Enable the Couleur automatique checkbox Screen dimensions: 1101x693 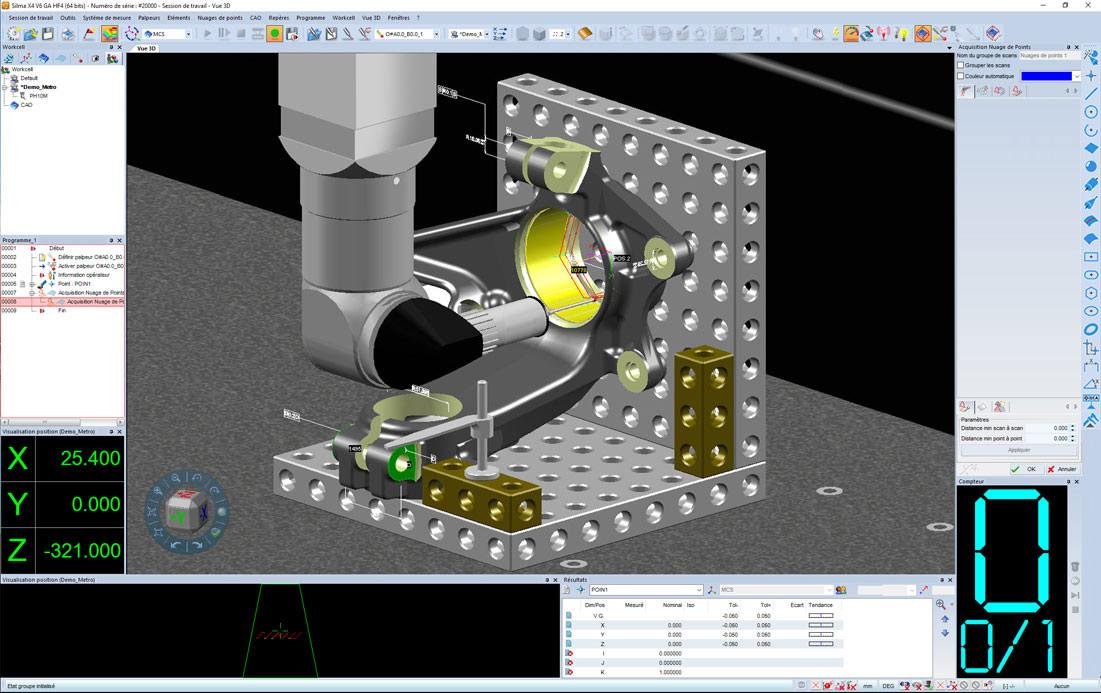click(961, 76)
